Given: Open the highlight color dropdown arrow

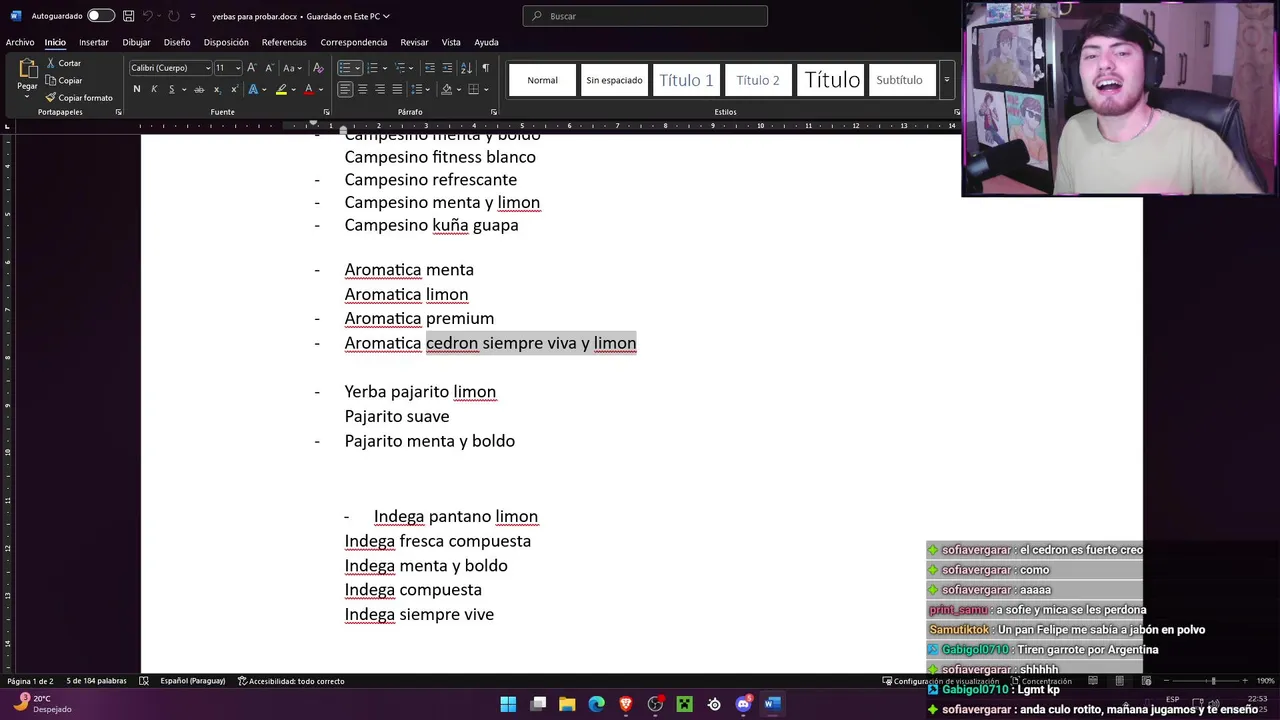Looking at the screenshot, I should point(292,89).
